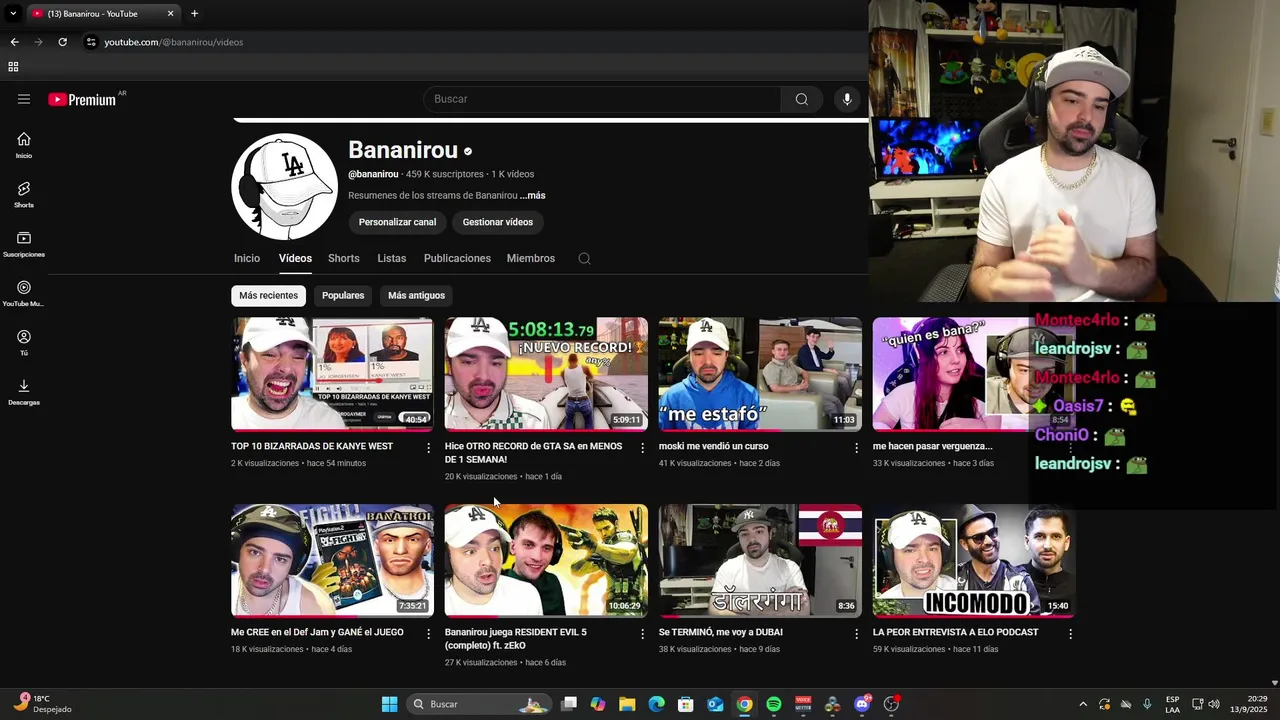Open options for me voy a DUBAI video

[856, 634]
